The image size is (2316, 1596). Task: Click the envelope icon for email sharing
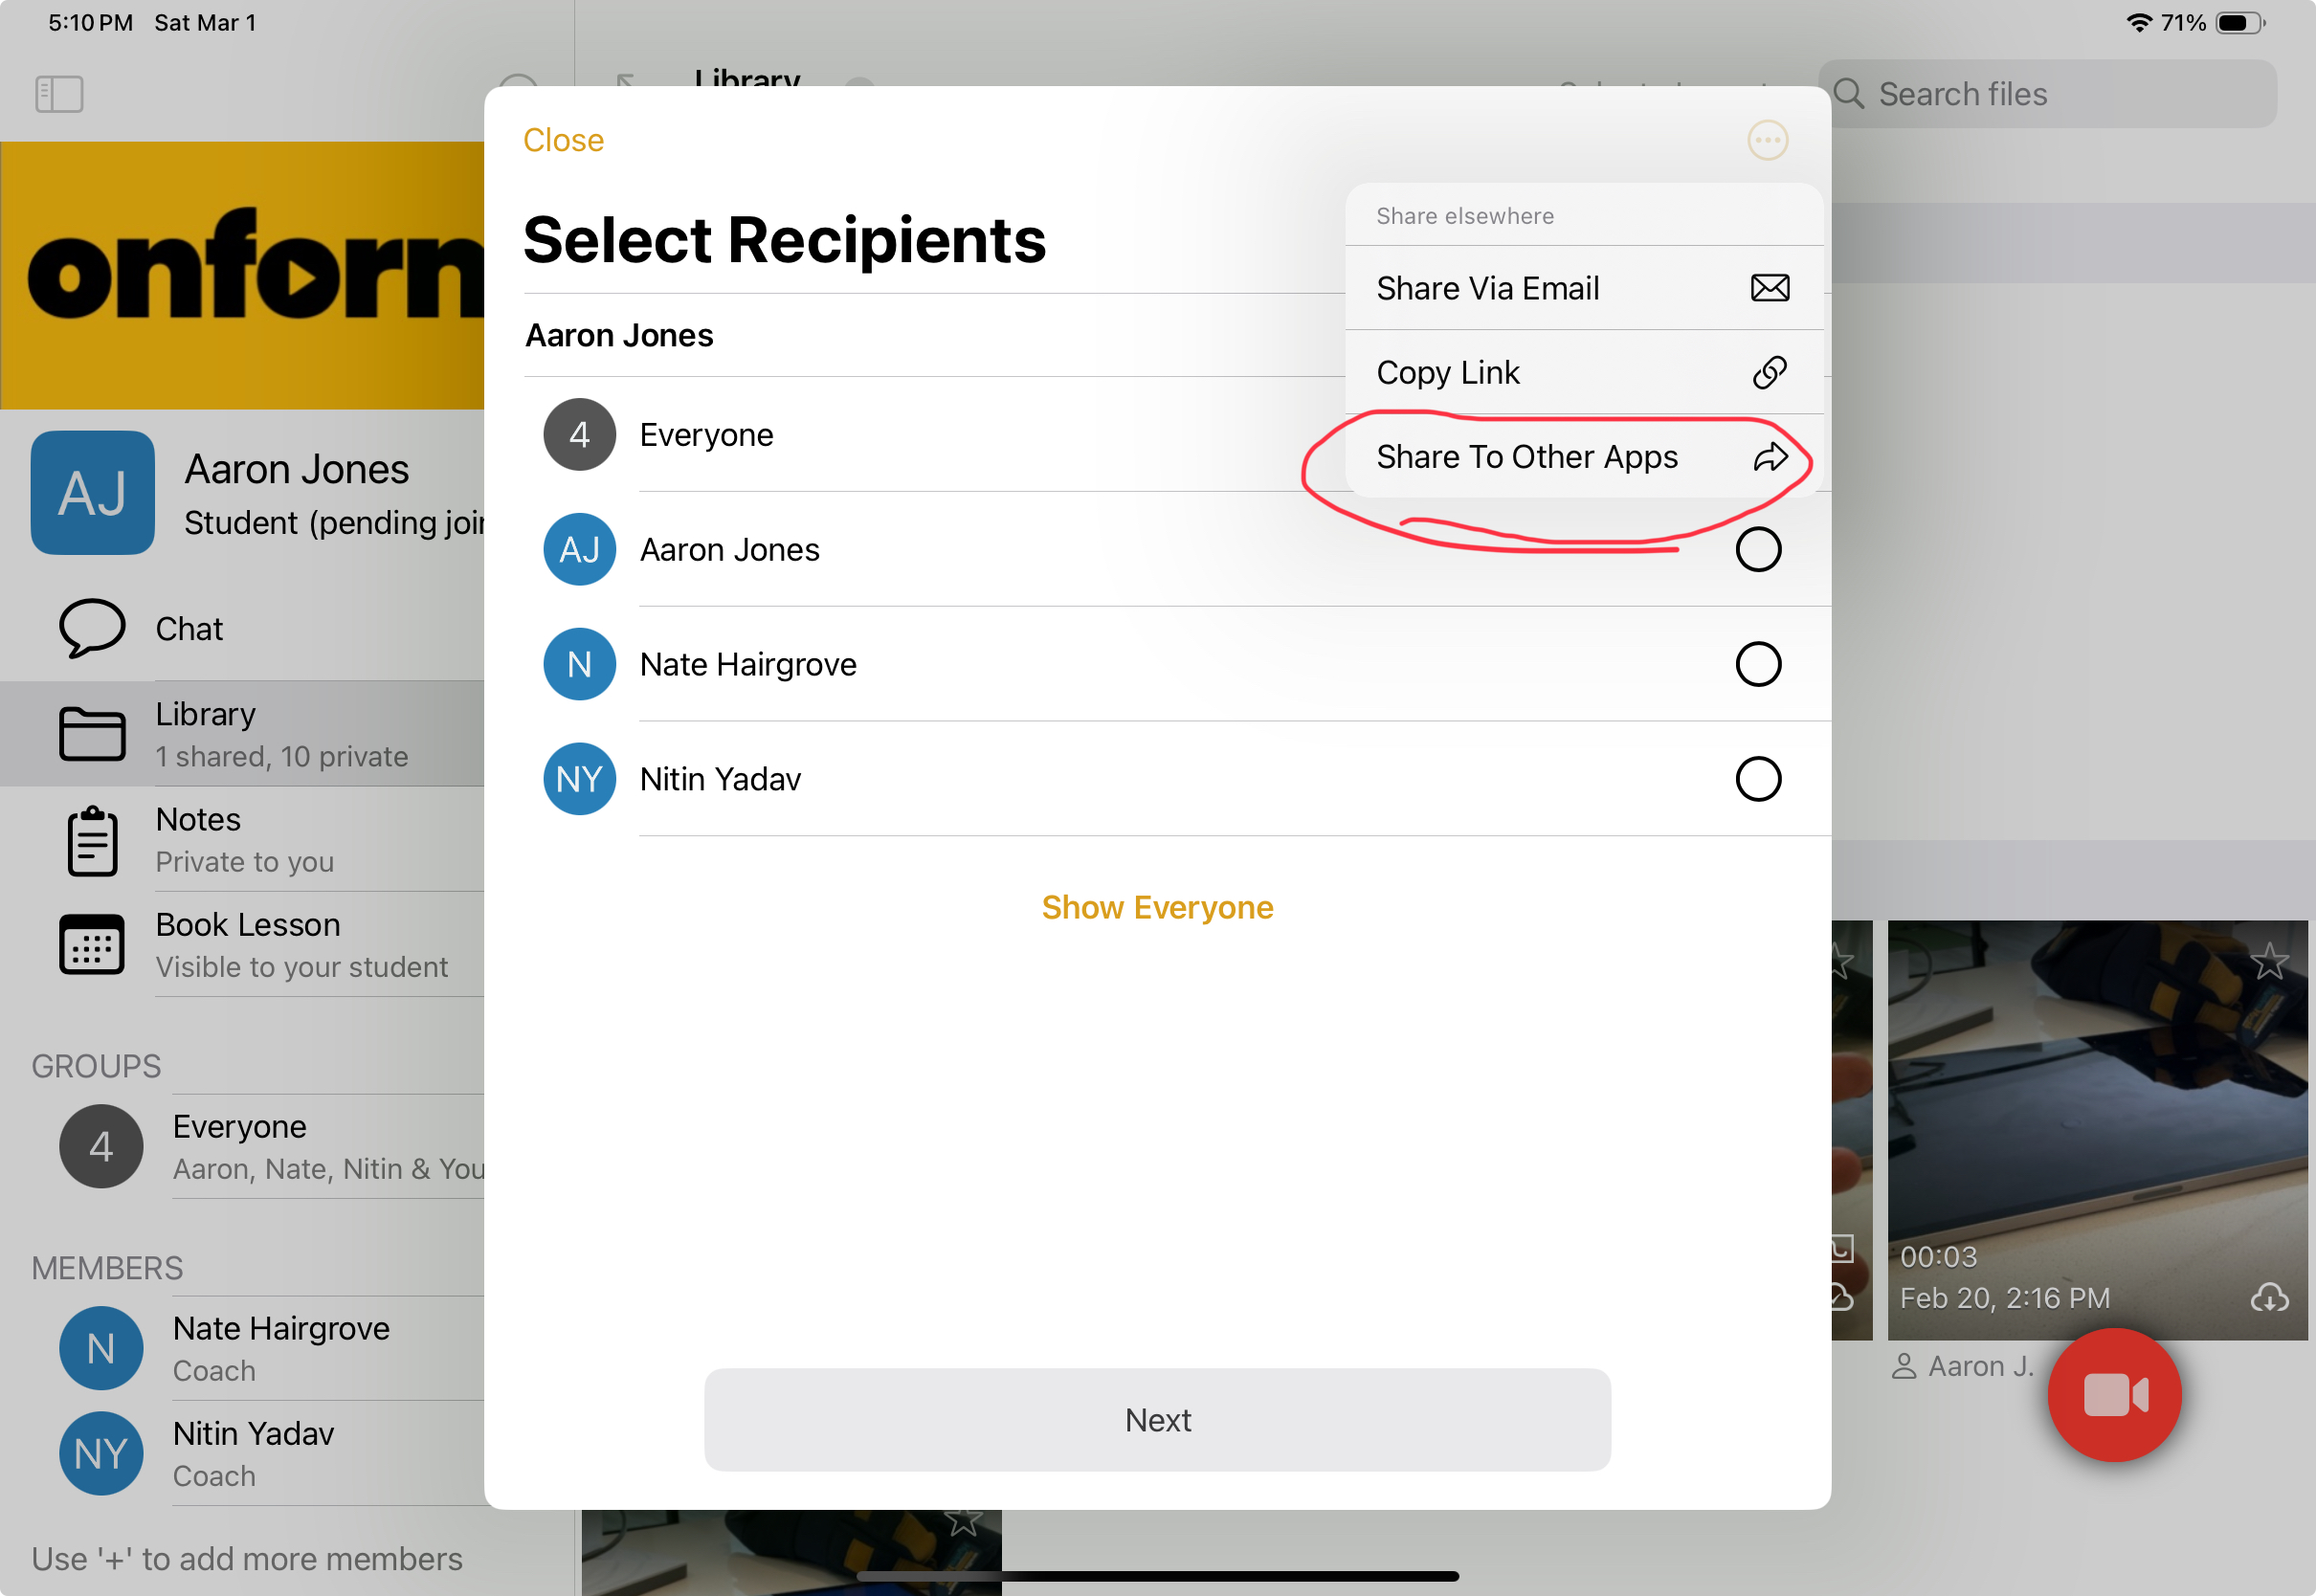(1769, 288)
